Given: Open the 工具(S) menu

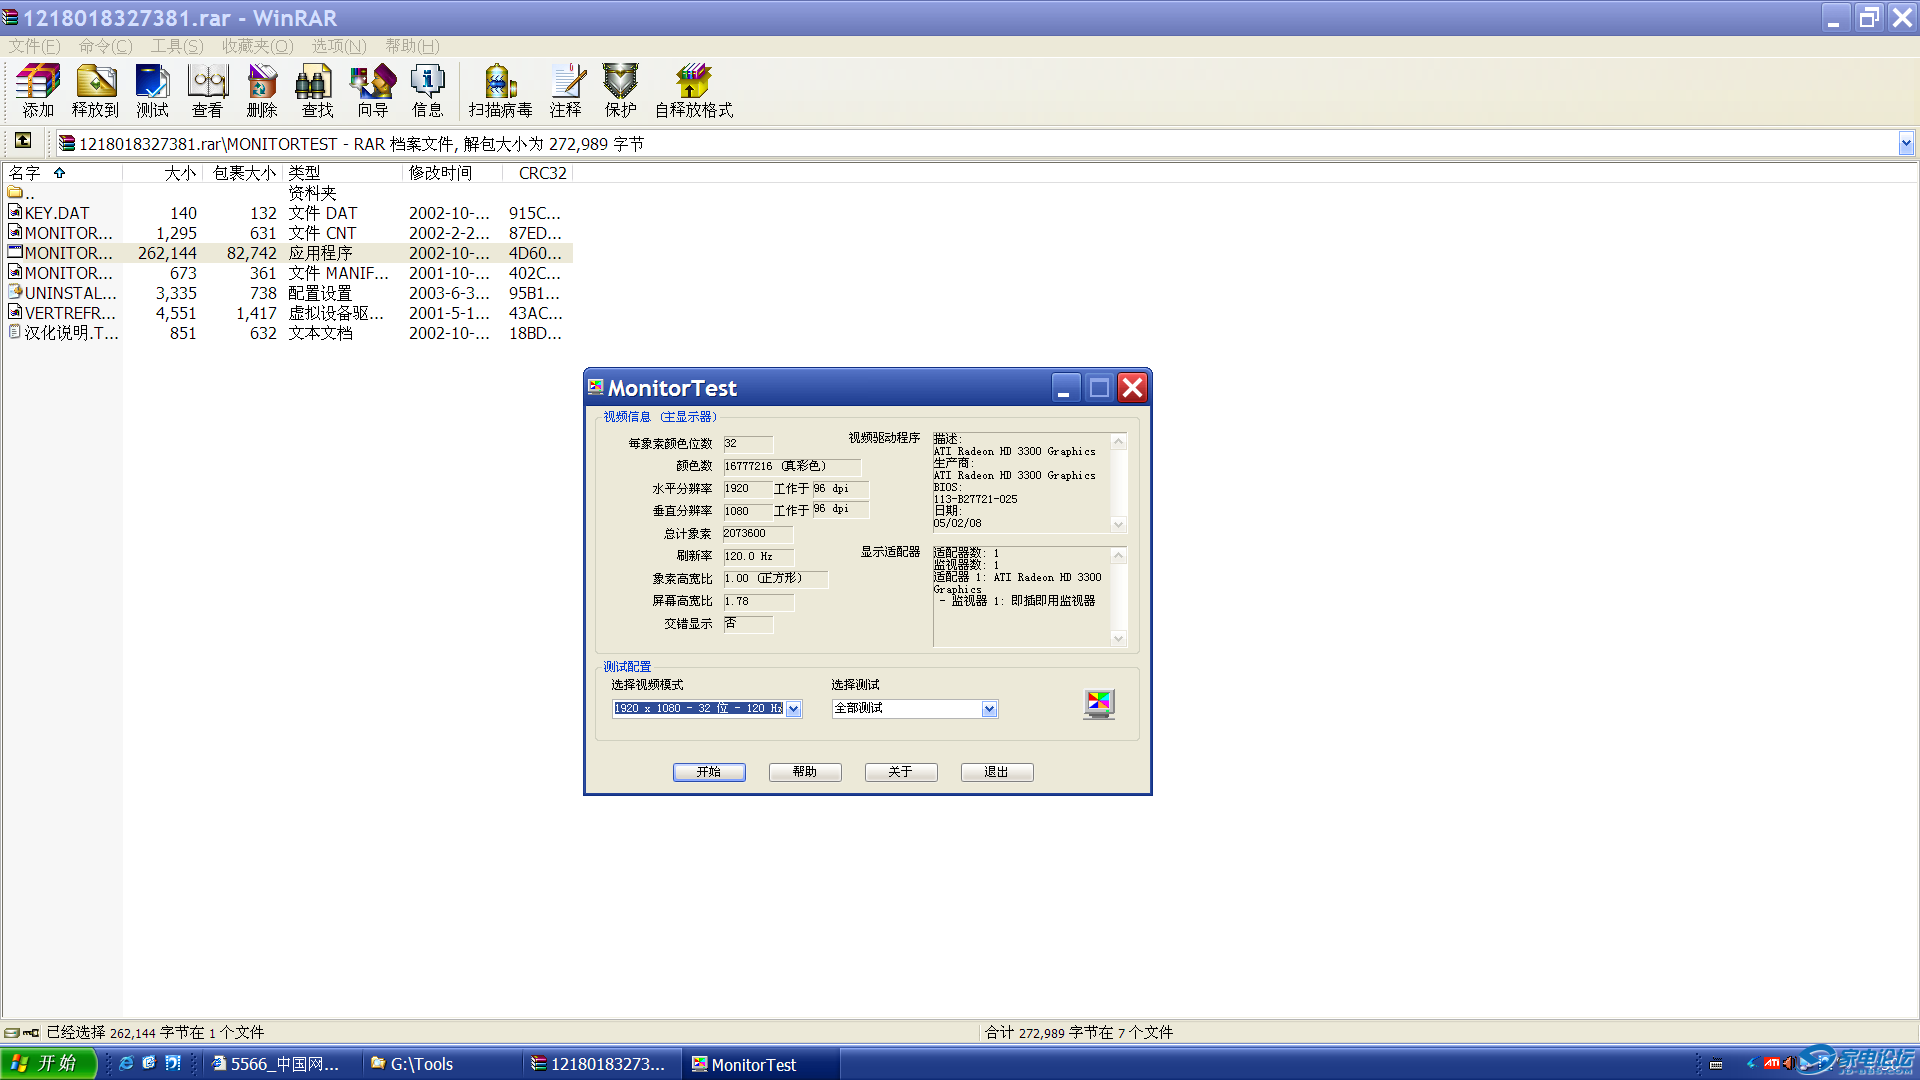Looking at the screenshot, I should [177, 46].
